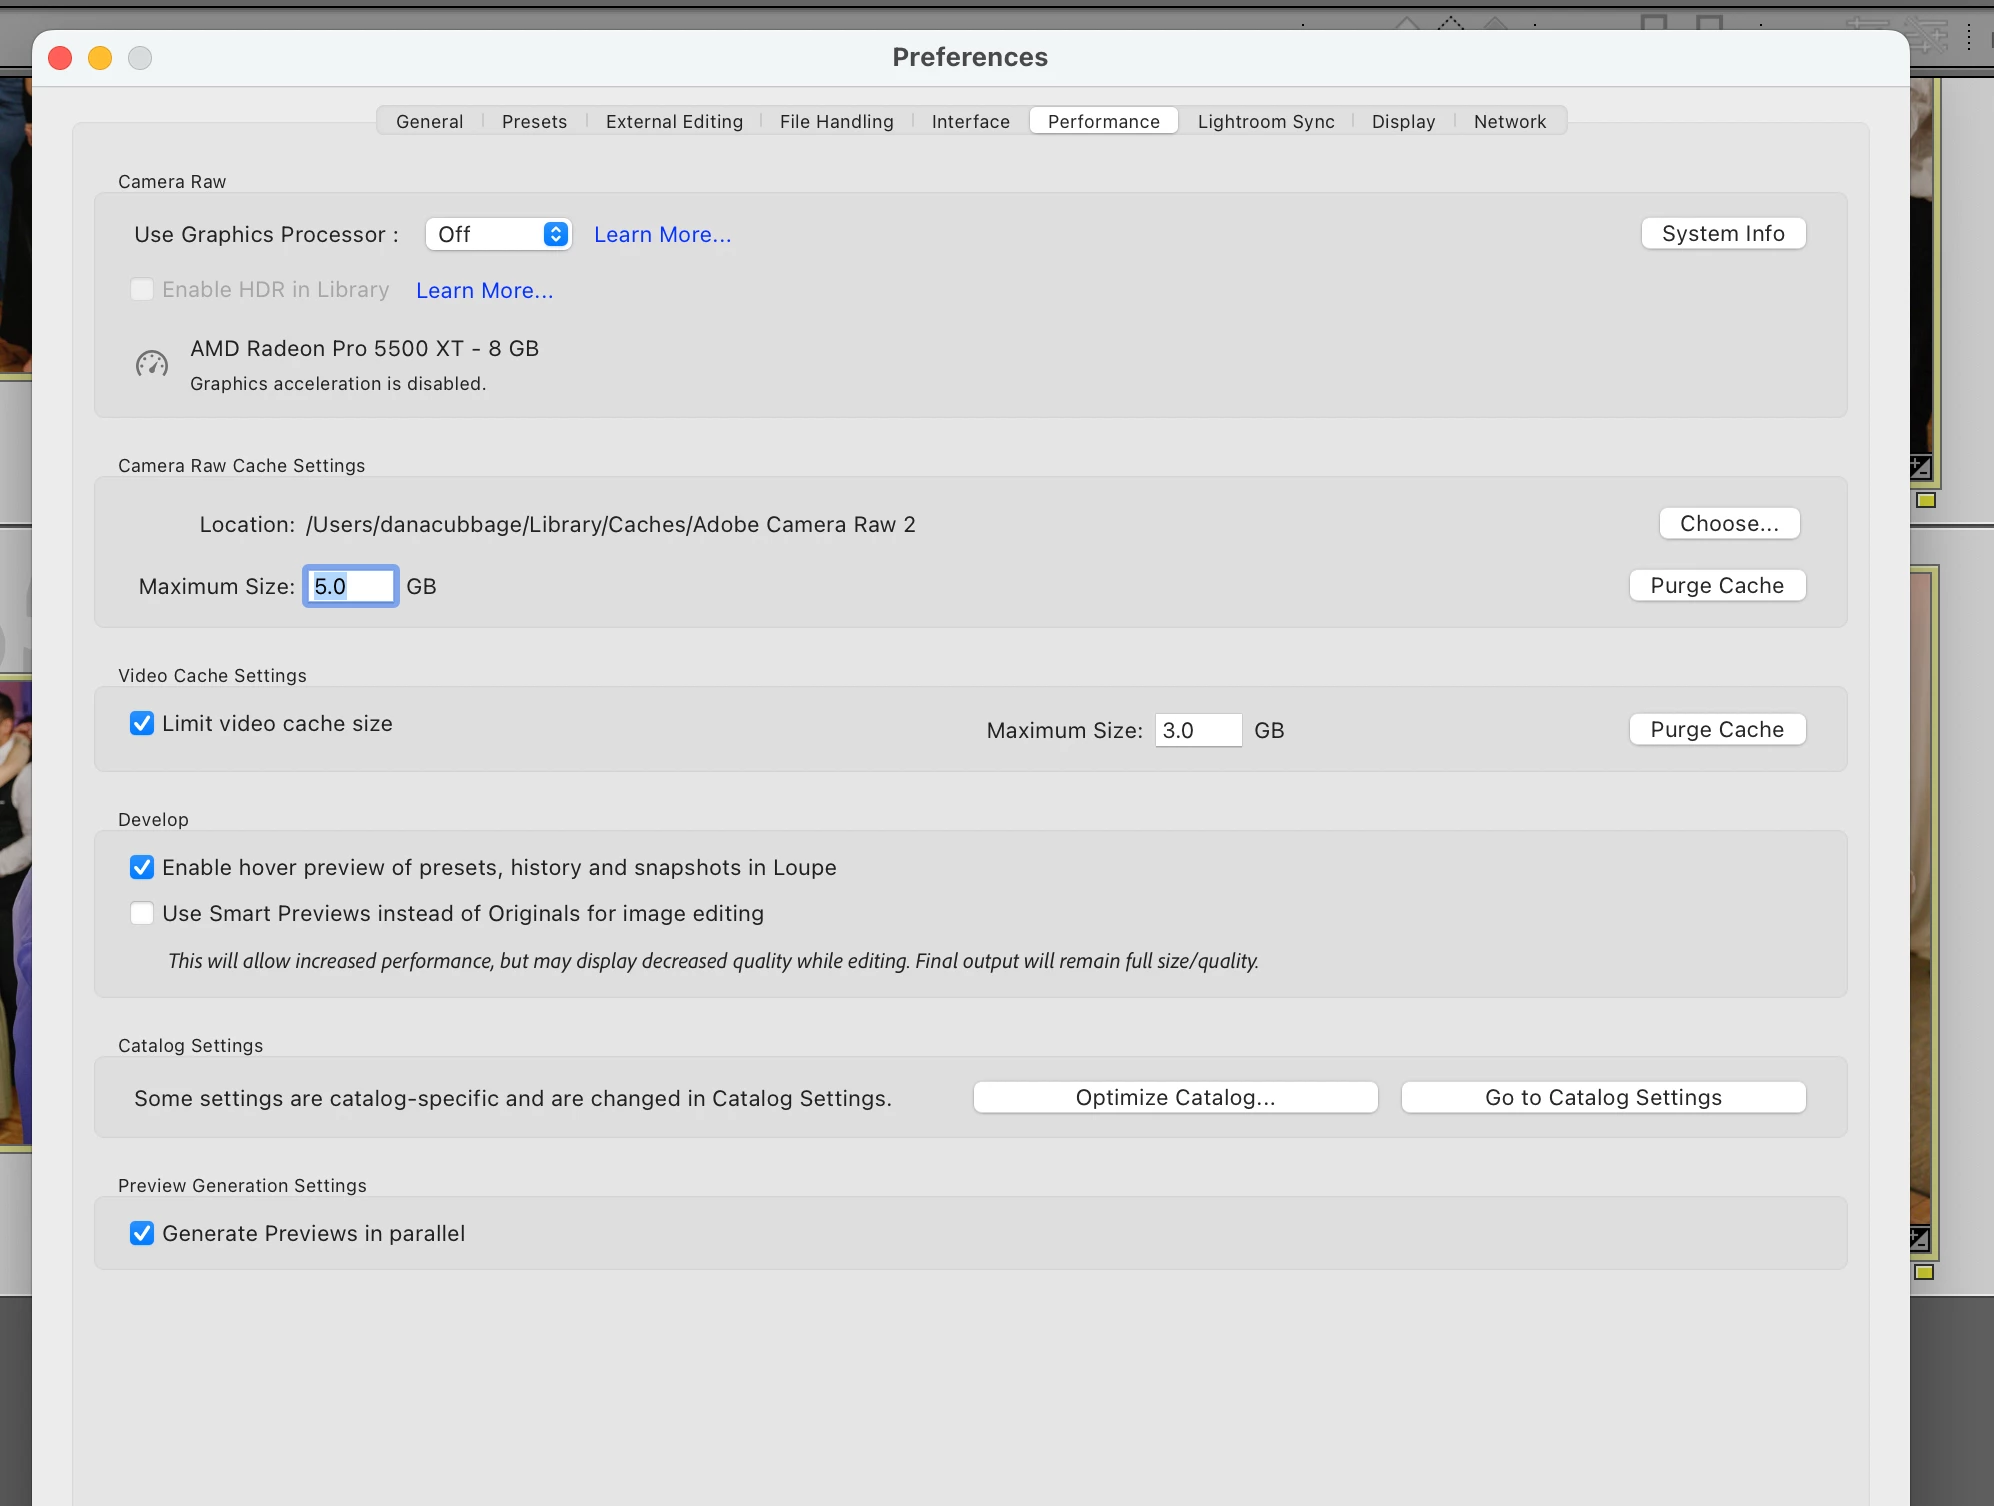Image resolution: width=1994 pixels, height=1506 pixels.
Task: Click the yellow color label under the upper thumbnail
Action: coord(1926,500)
